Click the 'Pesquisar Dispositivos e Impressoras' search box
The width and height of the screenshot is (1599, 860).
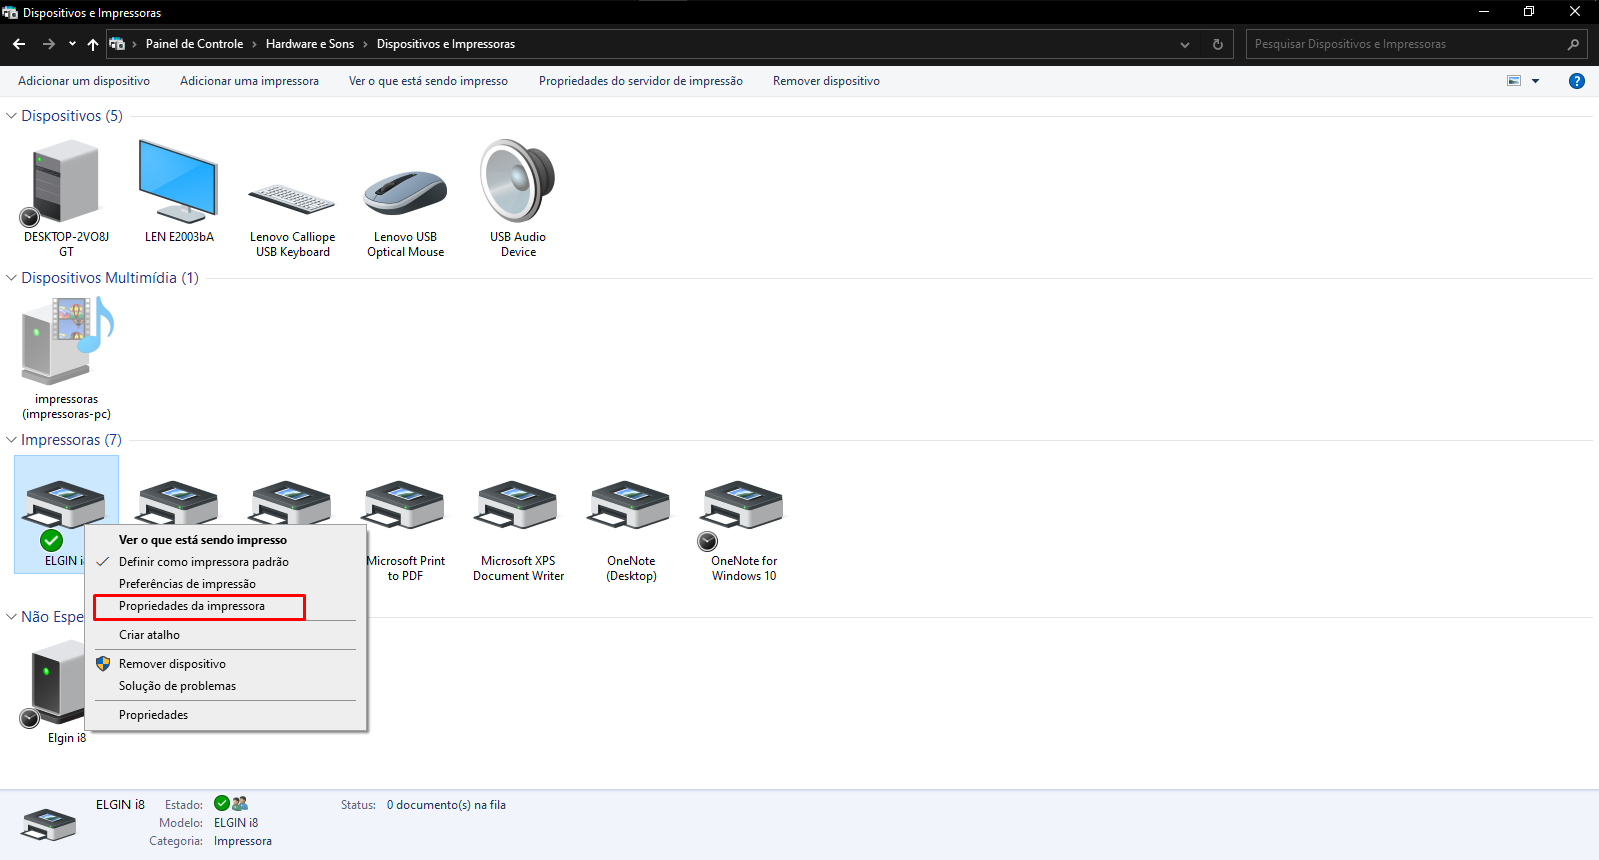click(x=1405, y=44)
